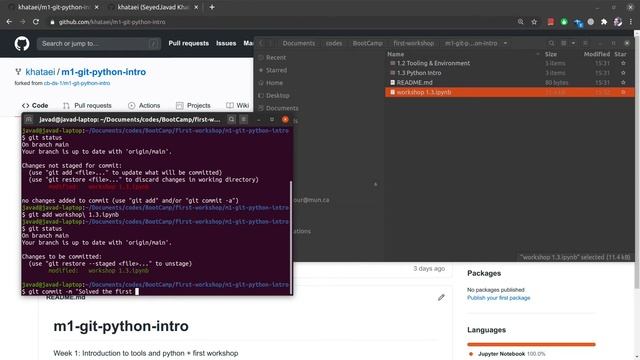Toggle the file manager view mode icon
The height and width of the screenshot is (360, 640).
[564, 43]
